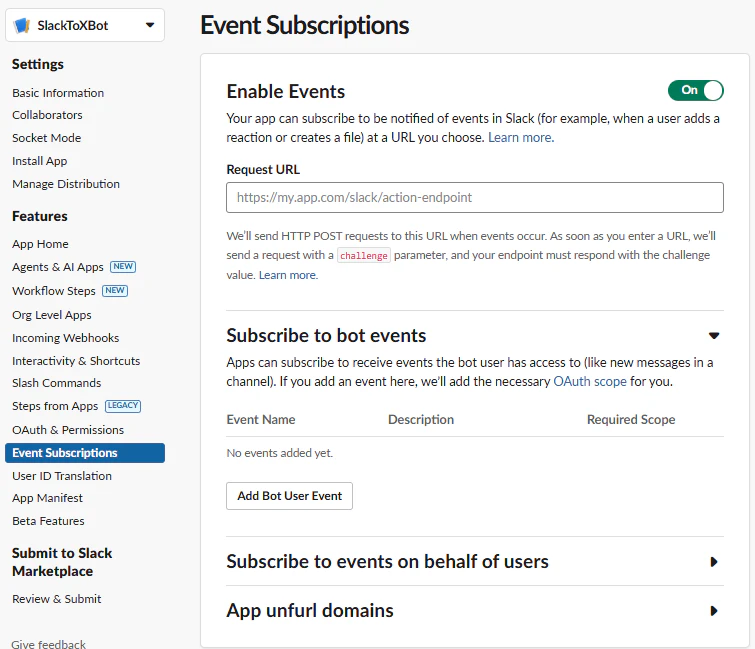
Task: Open Socket Mode settings
Action: point(47,138)
